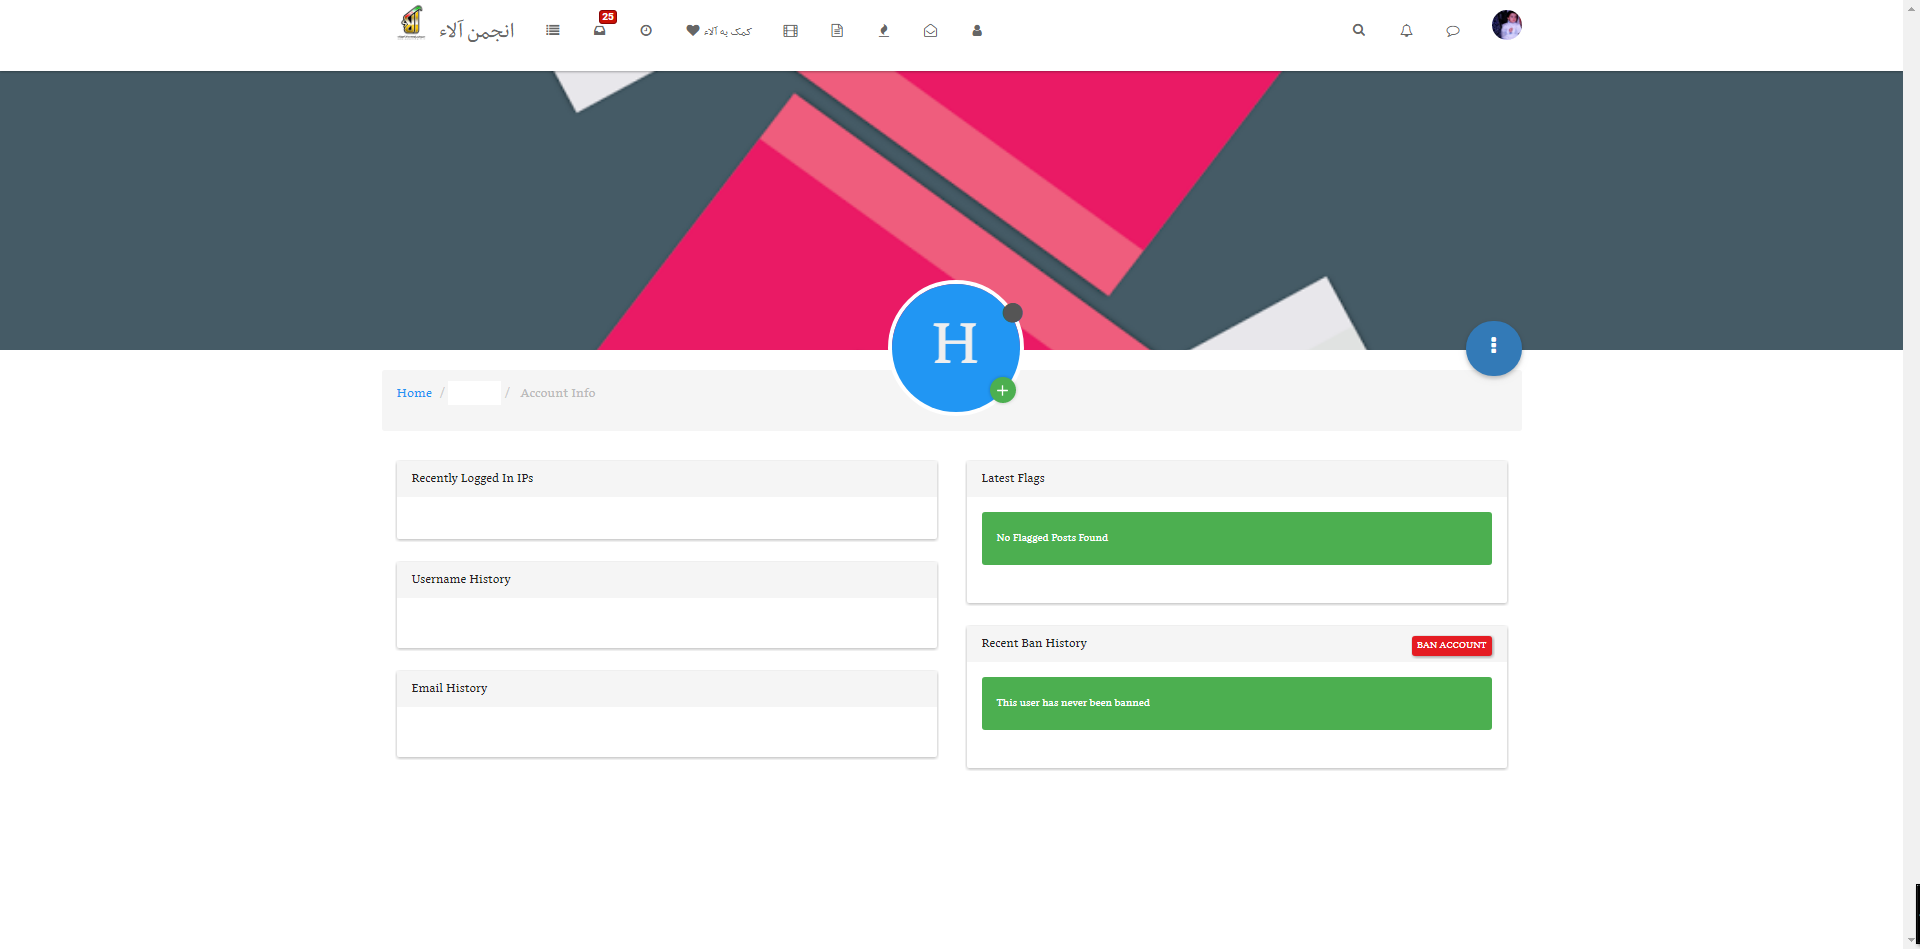The height and width of the screenshot is (949, 1920).
Task: Open the categories list icon
Action: (553, 31)
